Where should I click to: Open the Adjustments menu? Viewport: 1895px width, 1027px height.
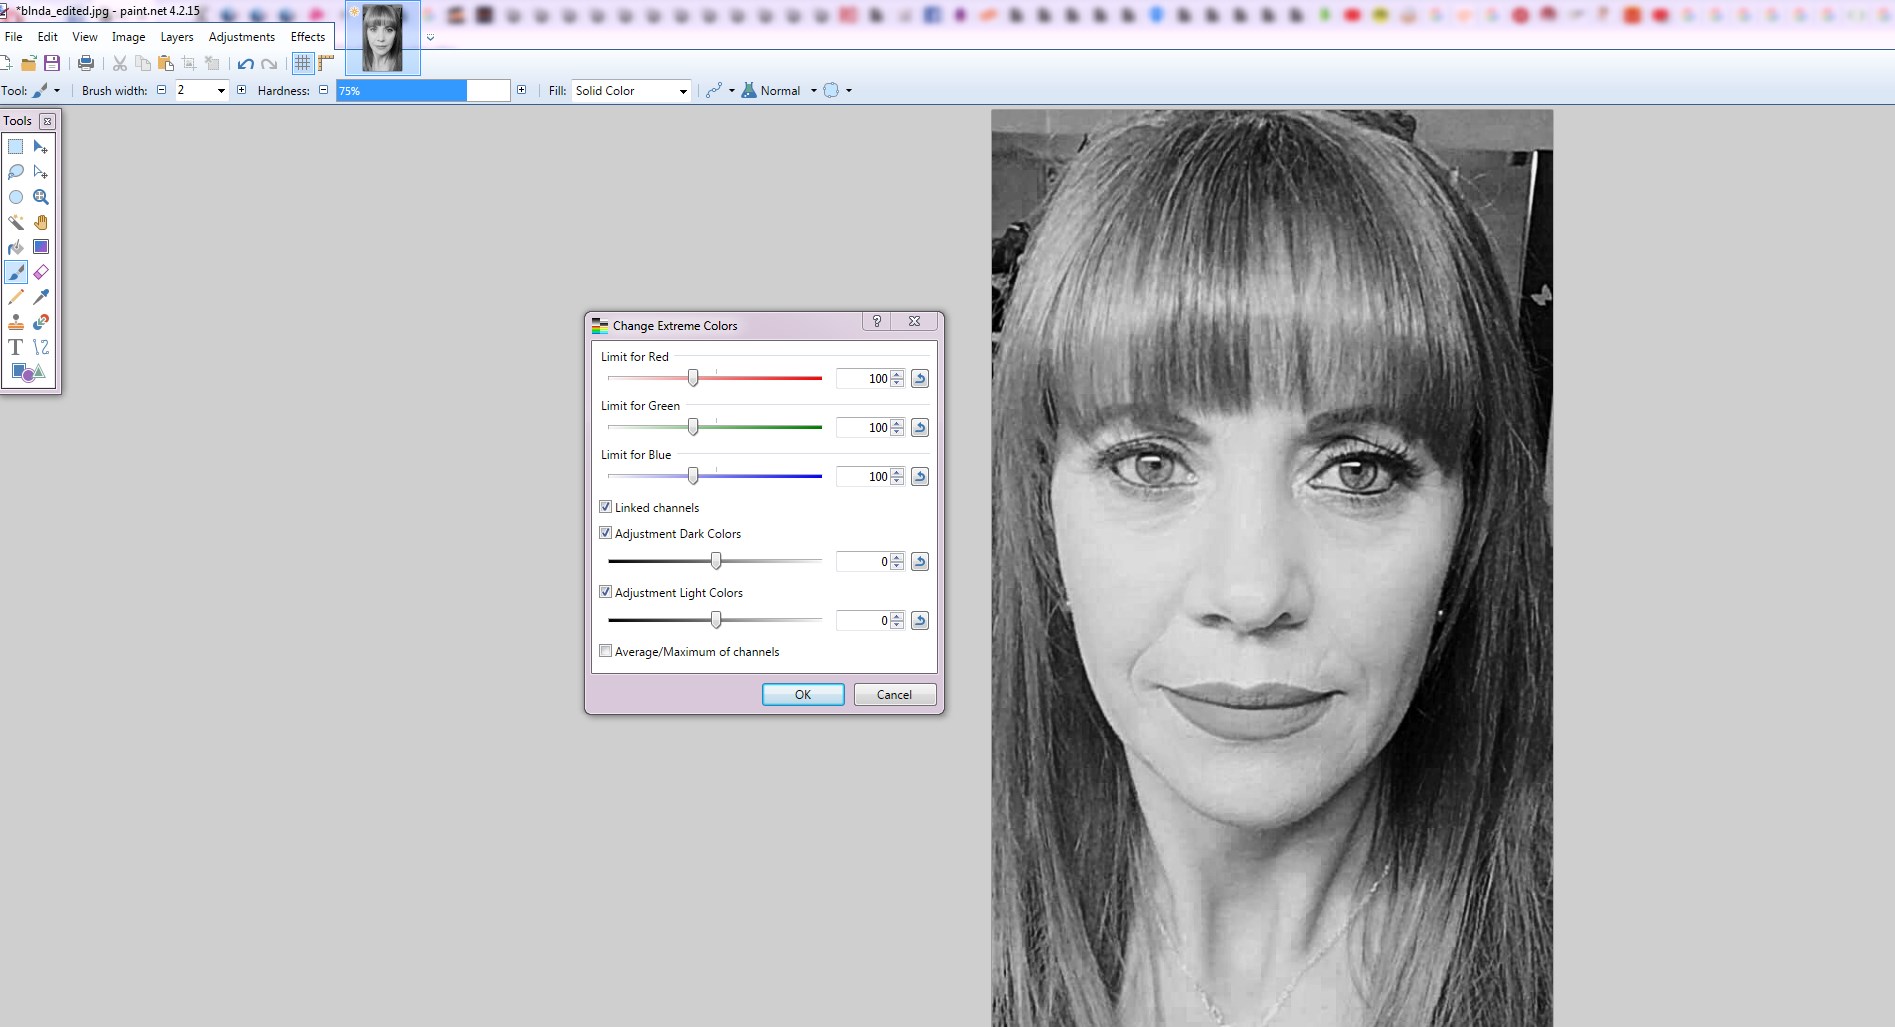[241, 37]
